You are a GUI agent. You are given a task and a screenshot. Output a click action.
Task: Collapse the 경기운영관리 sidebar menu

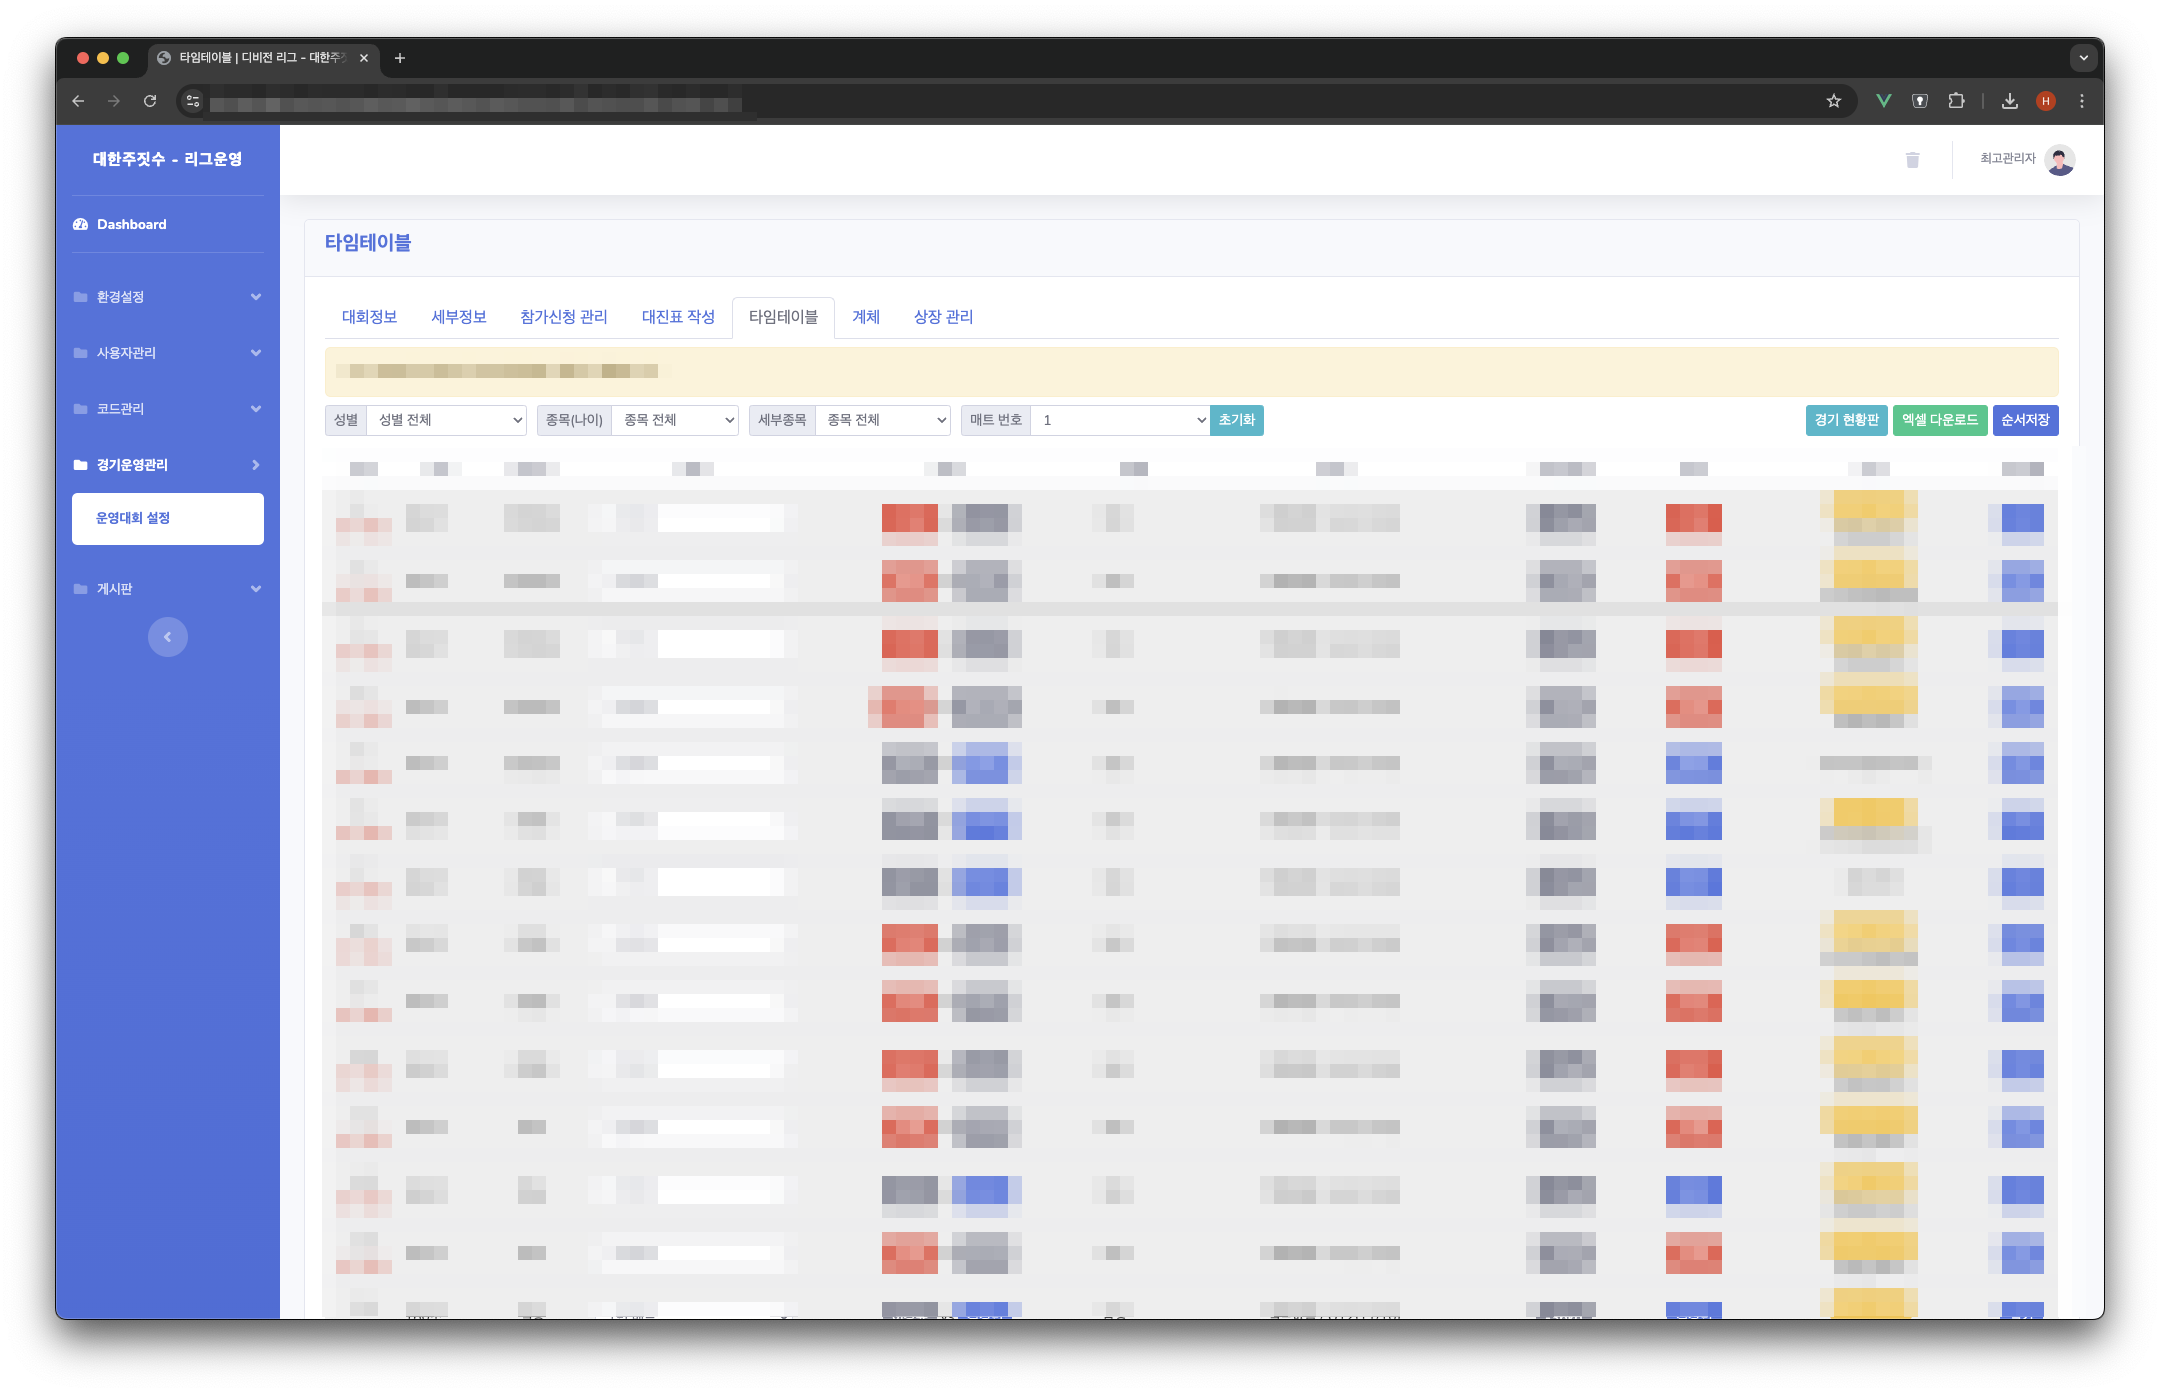(167, 465)
